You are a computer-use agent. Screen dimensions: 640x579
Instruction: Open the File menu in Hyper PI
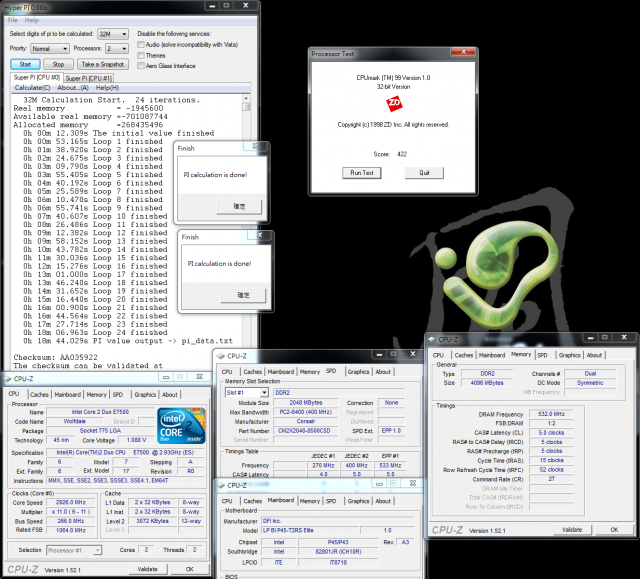coord(13,20)
